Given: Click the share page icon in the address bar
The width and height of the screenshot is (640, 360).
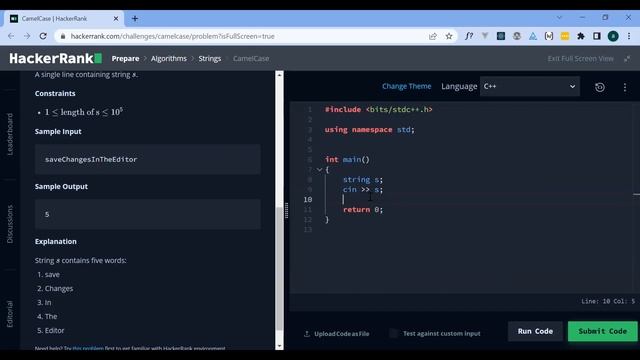Looking at the screenshot, I should [433, 36].
